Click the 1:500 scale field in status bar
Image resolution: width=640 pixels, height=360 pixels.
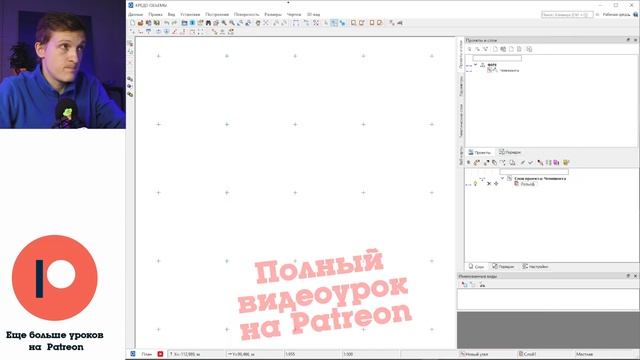pos(371,354)
